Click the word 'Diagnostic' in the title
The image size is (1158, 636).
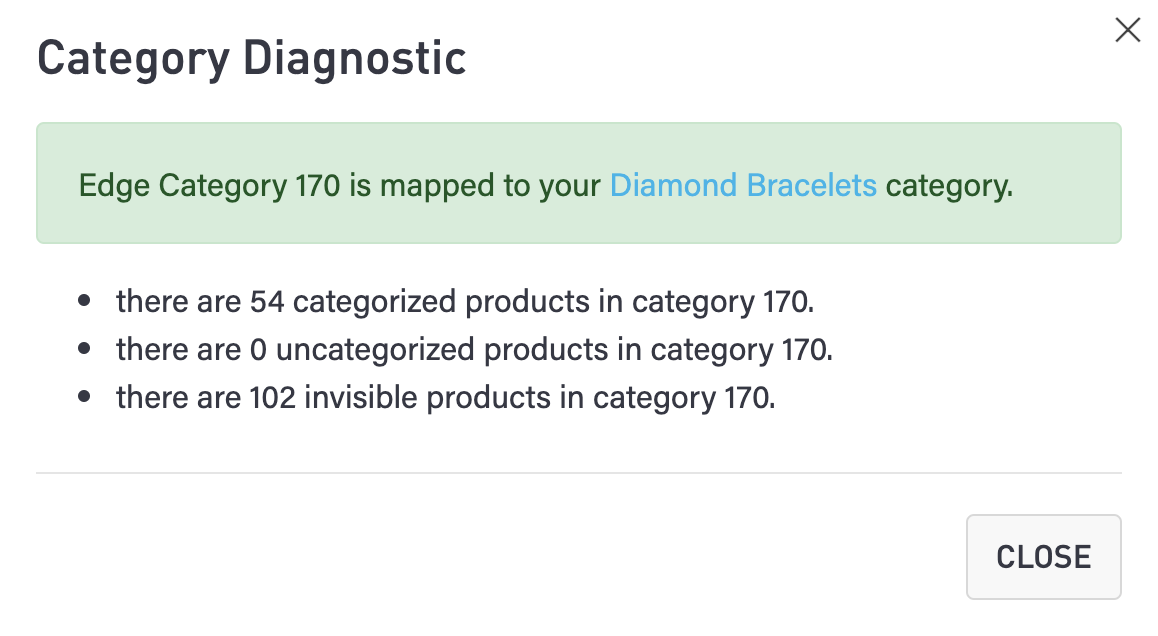[355, 59]
